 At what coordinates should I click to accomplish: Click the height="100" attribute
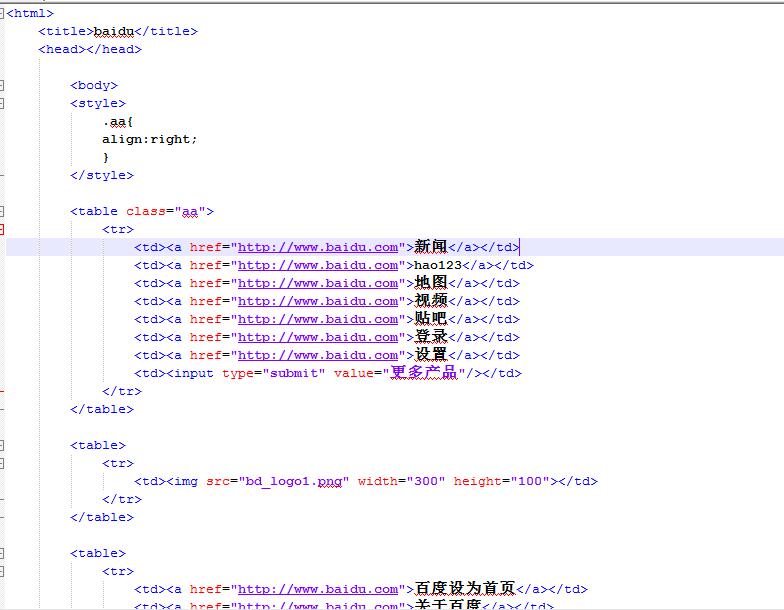pyautogui.click(x=502, y=482)
